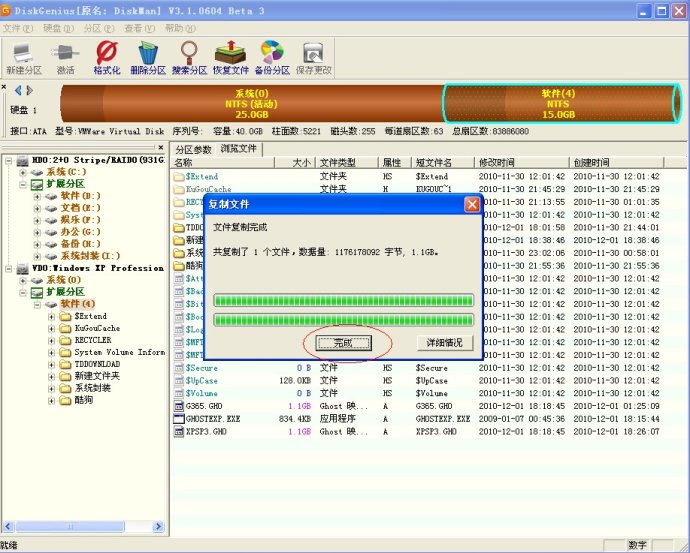Sort file list by 修改时间 column

(522, 163)
